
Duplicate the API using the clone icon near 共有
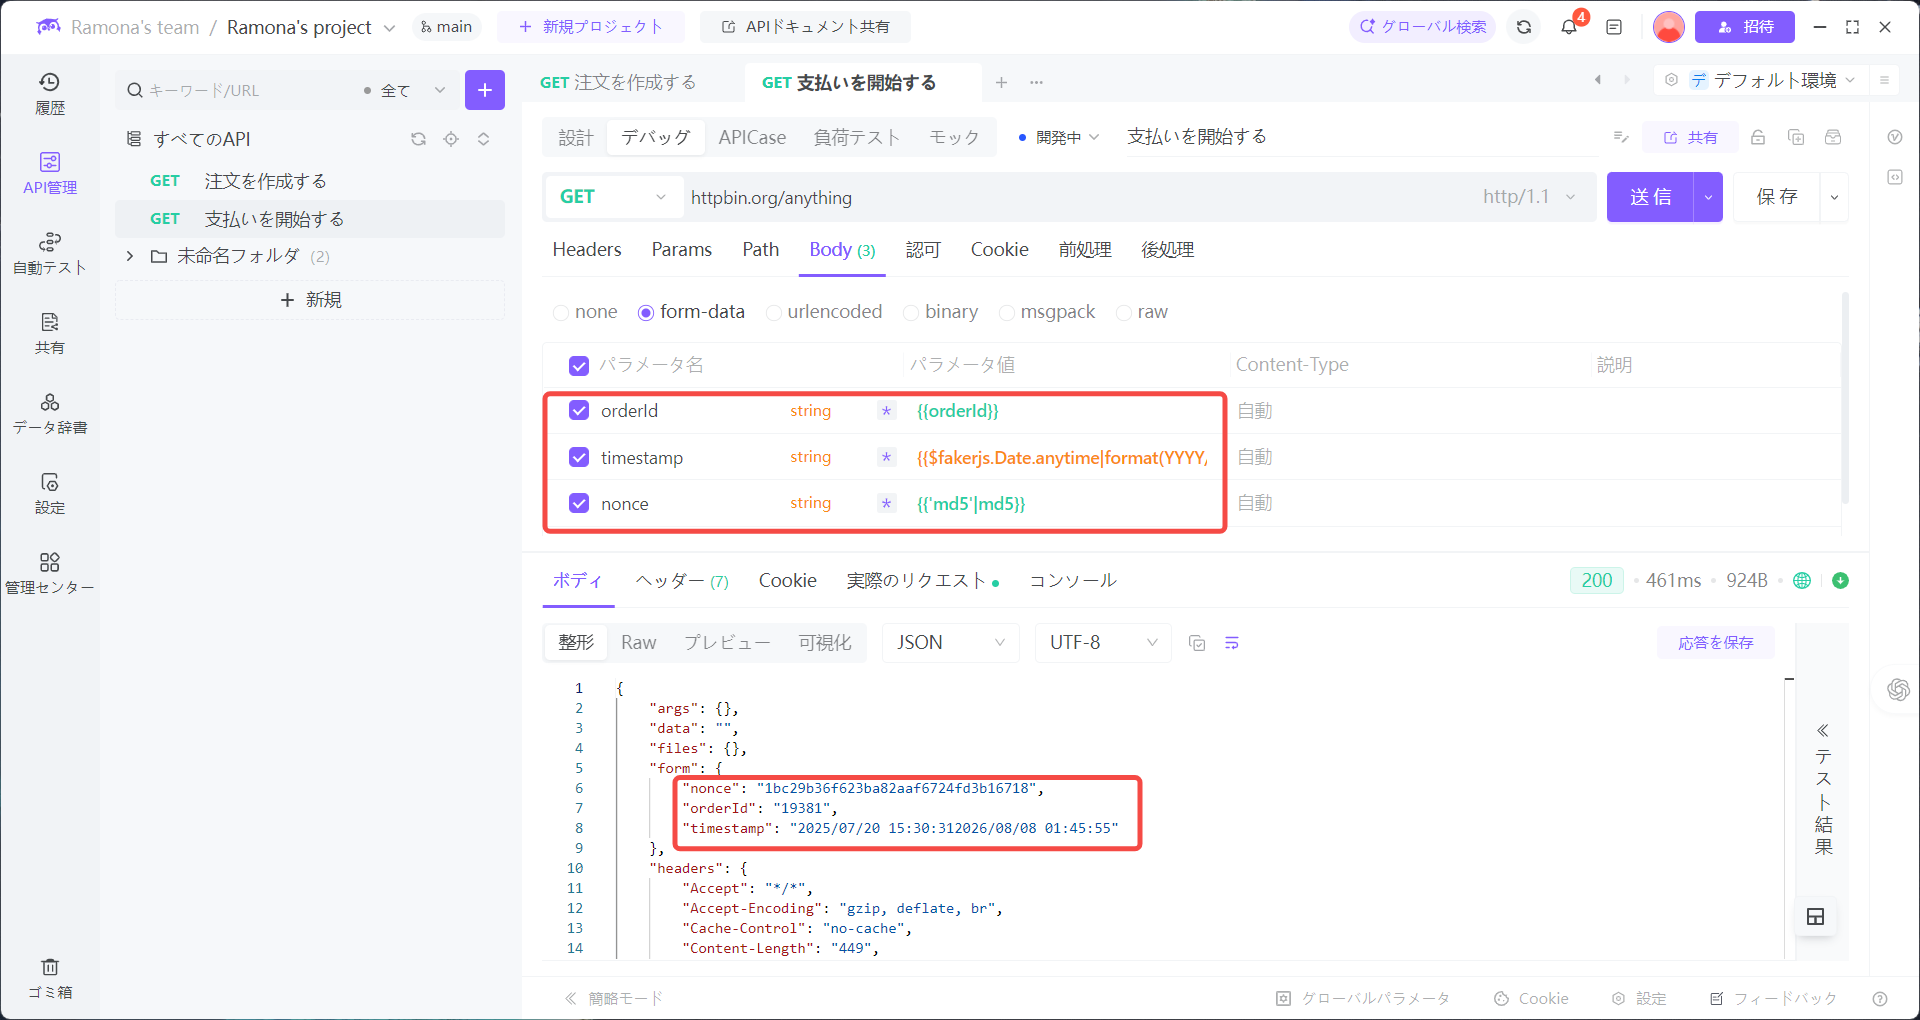1796,137
